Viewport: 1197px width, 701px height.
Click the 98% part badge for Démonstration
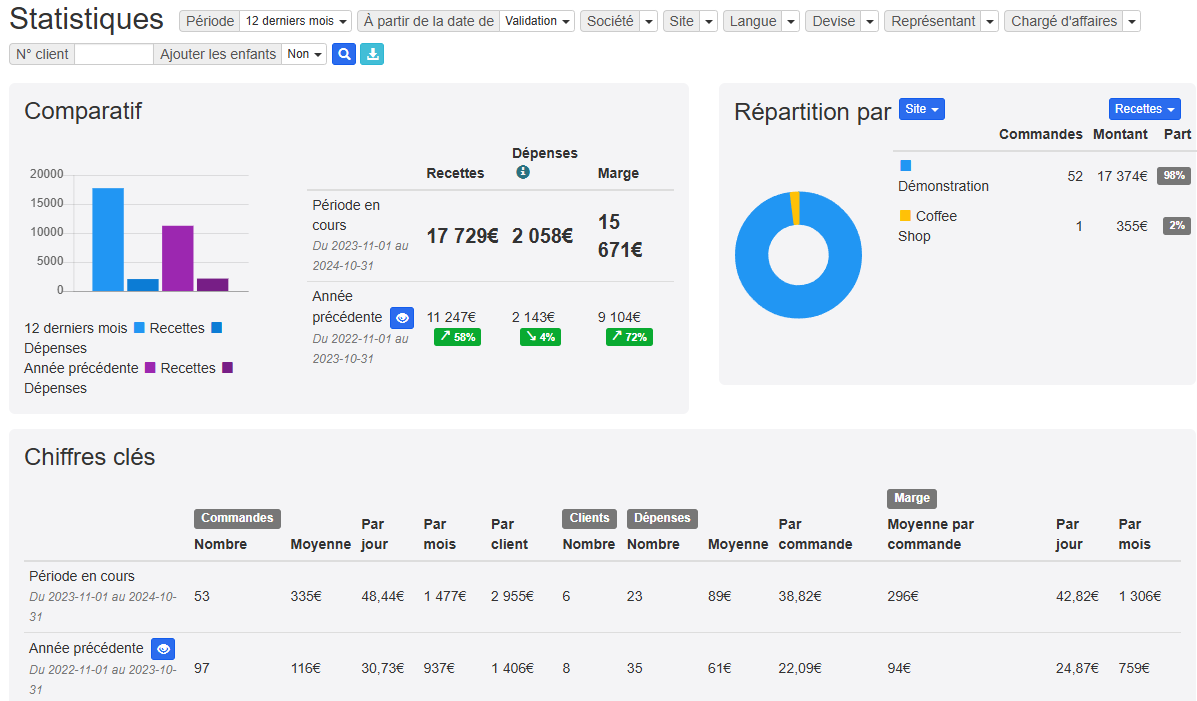pos(1173,176)
